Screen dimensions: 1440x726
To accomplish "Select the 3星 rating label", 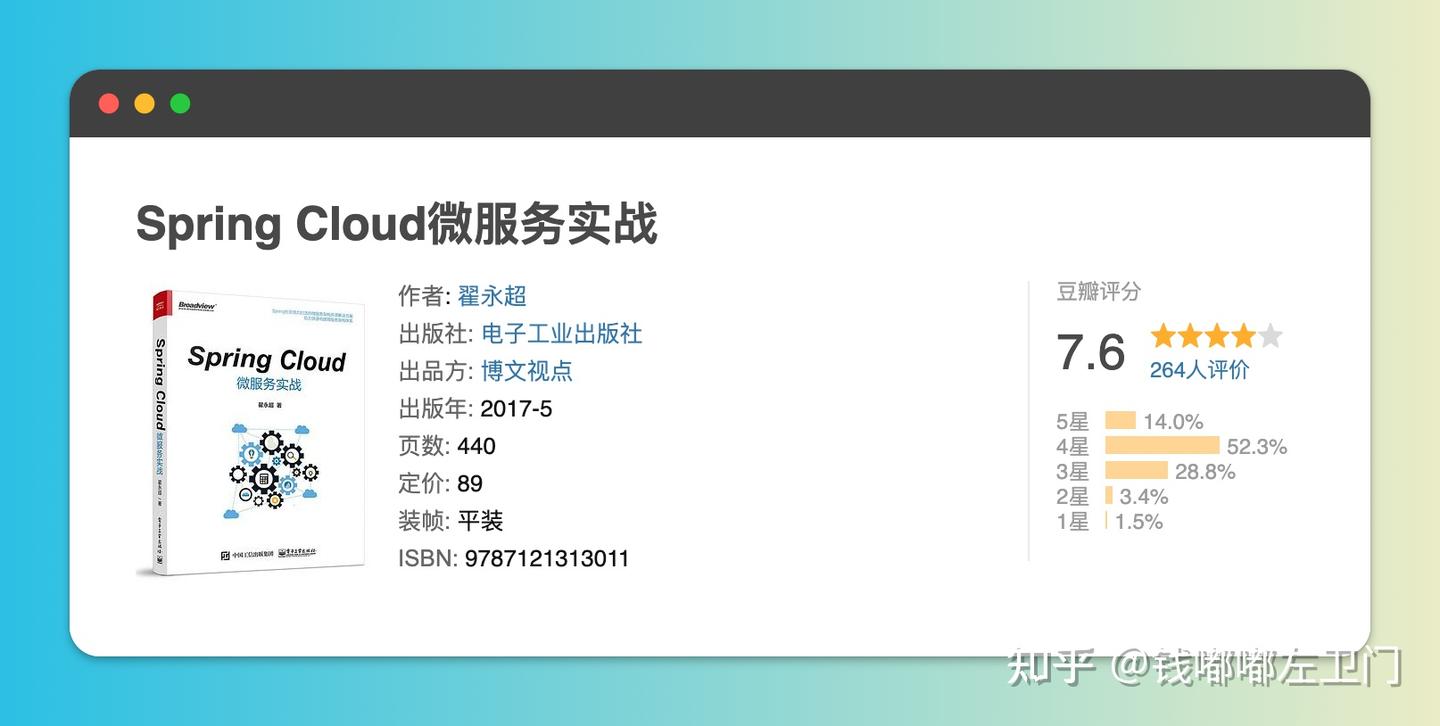I will click(x=1072, y=471).
